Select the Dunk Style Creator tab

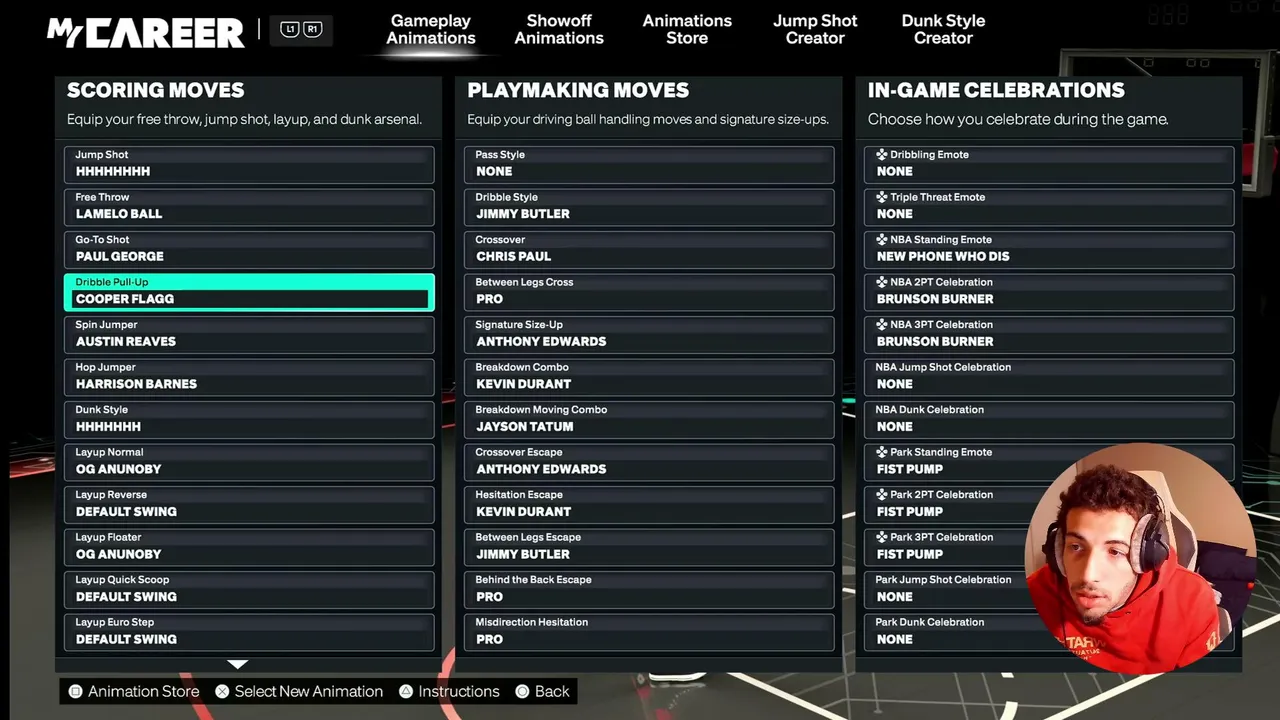[943, 30]
